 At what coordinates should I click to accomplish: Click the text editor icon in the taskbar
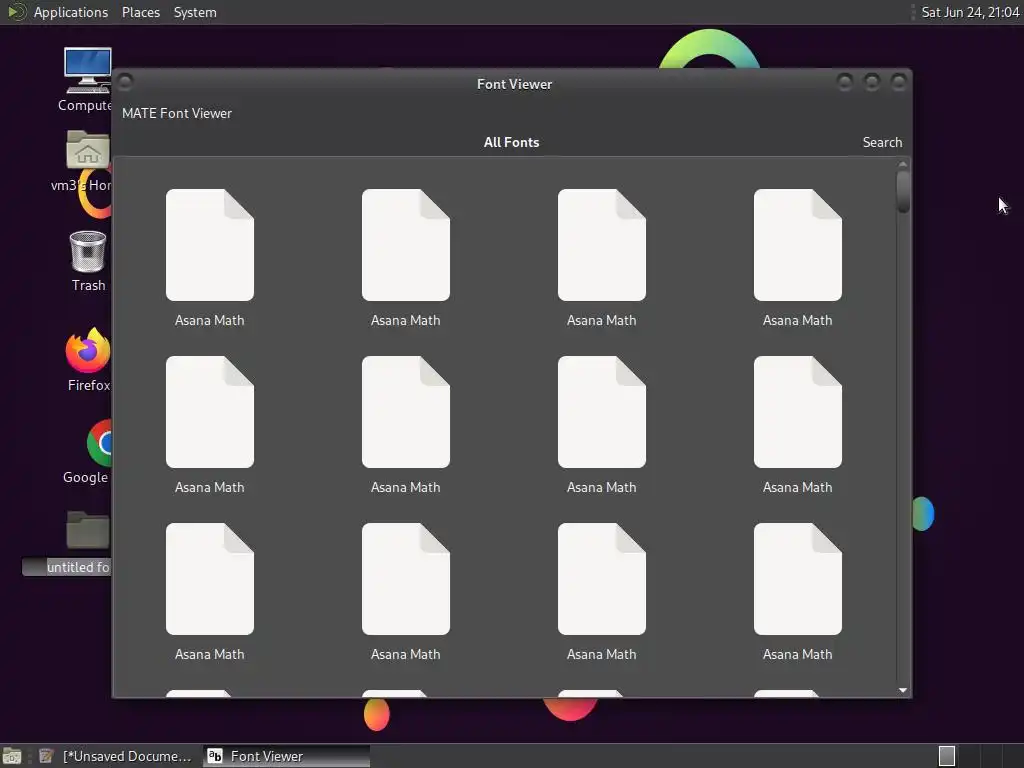pyautogui.click(x=46, y=756)
